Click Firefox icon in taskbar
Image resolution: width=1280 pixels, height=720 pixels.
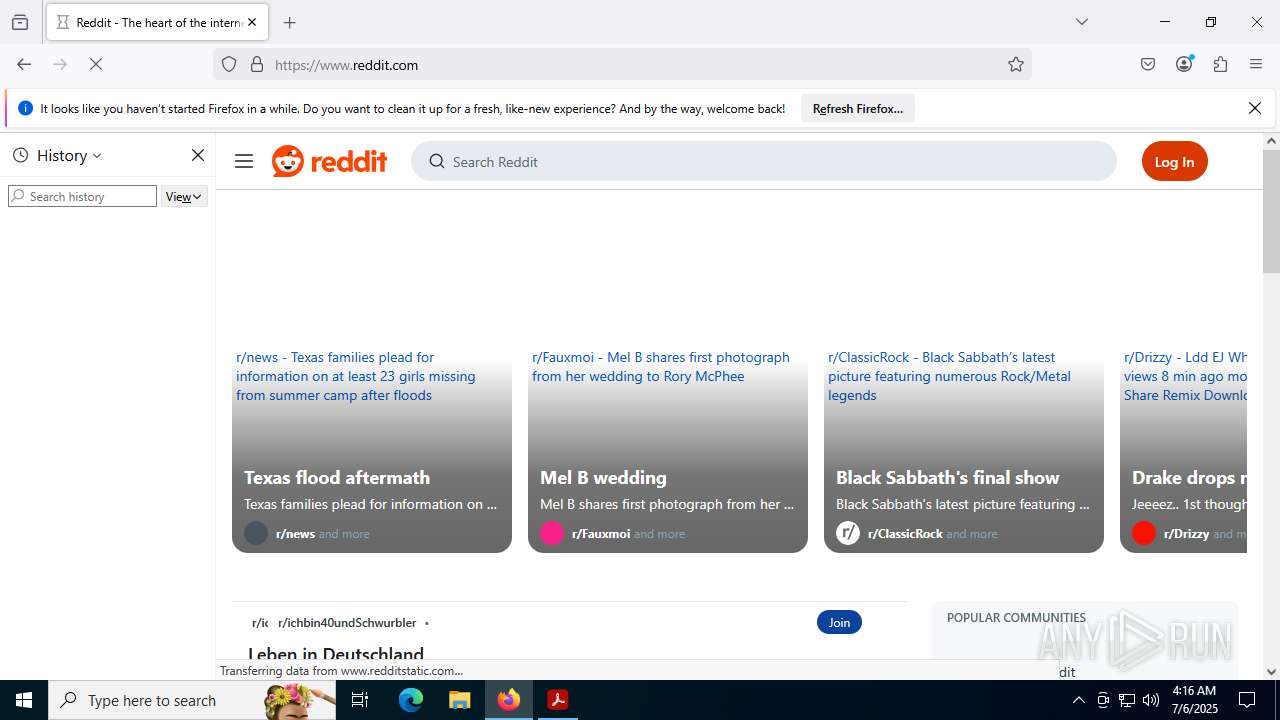(509, 700)
